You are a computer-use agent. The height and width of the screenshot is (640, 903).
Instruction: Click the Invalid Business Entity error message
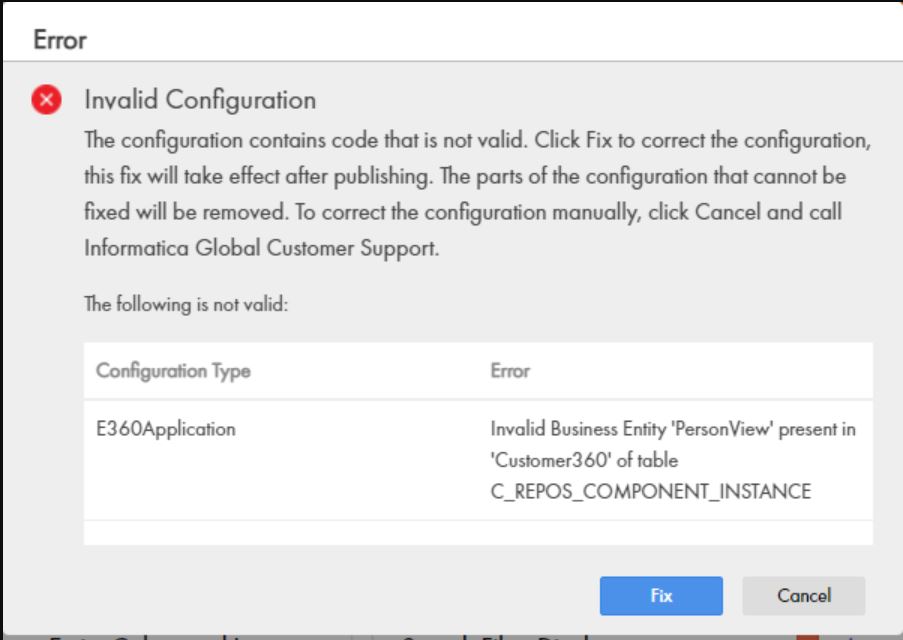(673, 460)
